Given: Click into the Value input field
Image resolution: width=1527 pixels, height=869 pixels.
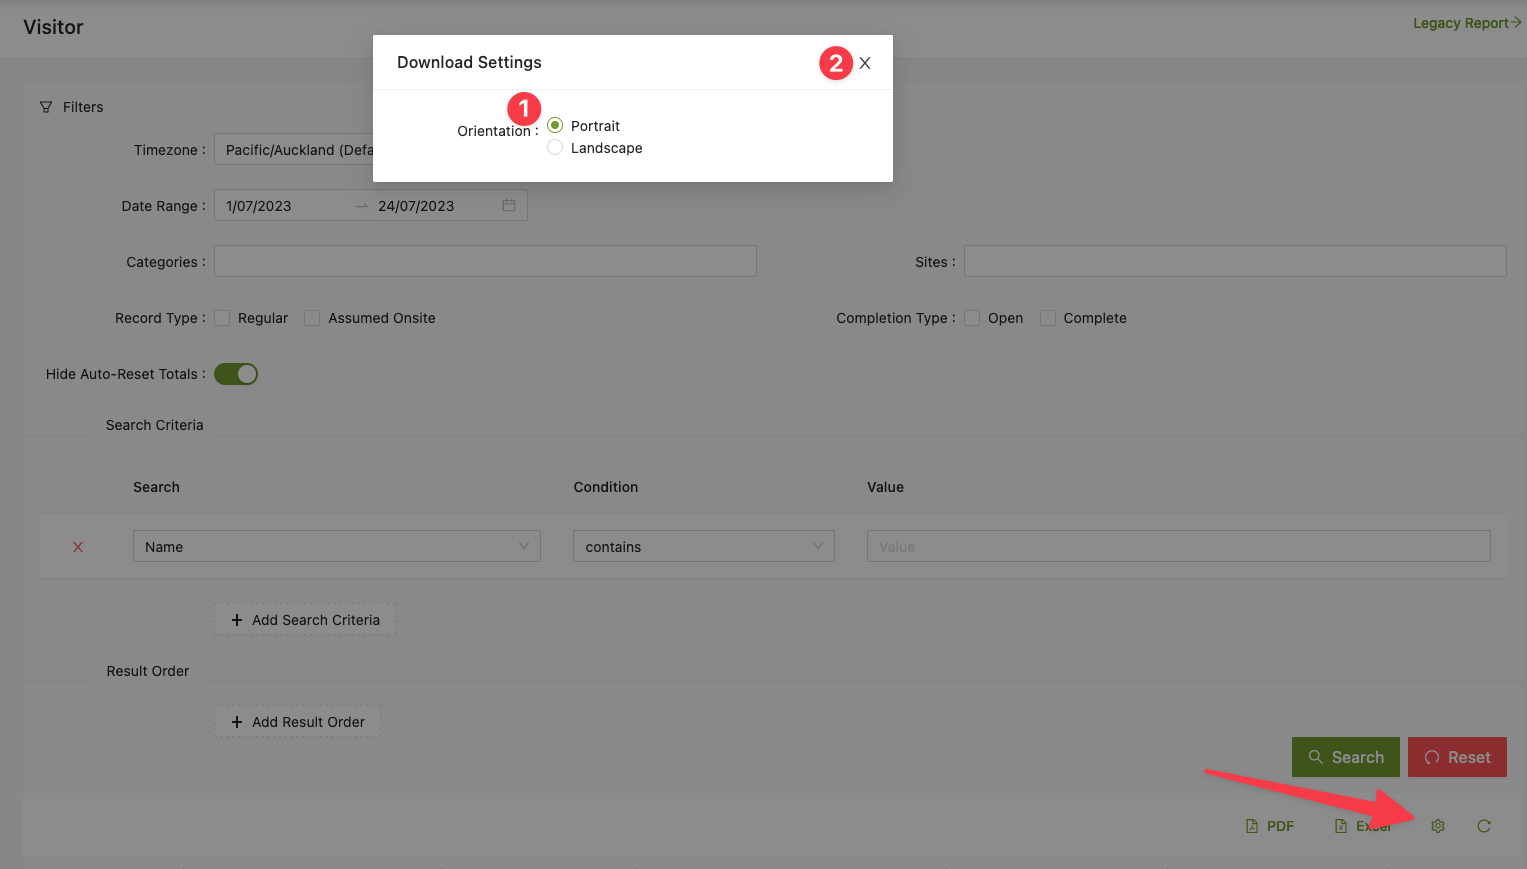Looking at the screenshot, I should [1178, 546].
